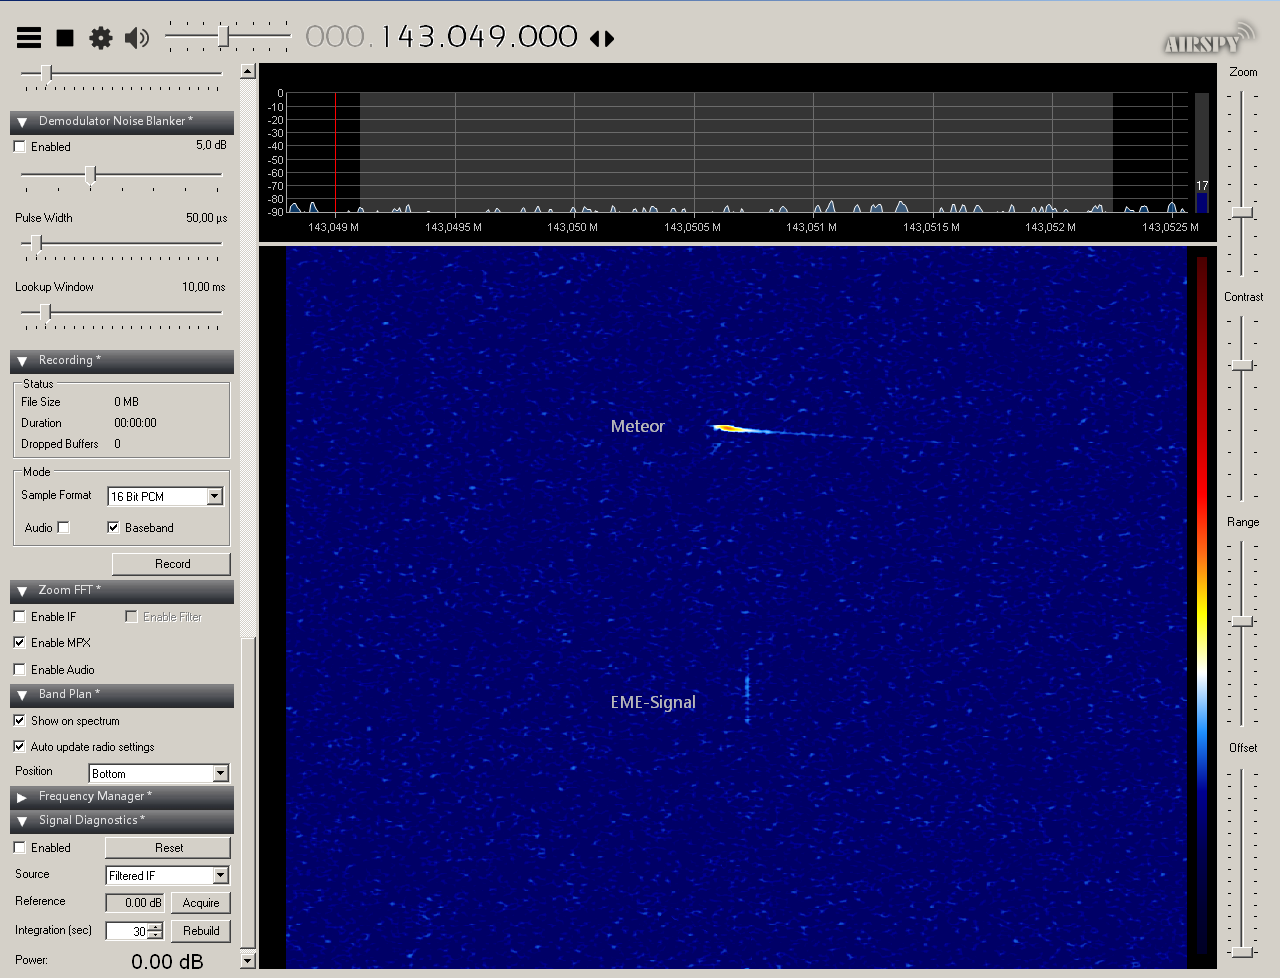Viewport: 1280px width, 978px height.
Task: Click the frequency step arrows icon
Action: click(x=602, y=39)
